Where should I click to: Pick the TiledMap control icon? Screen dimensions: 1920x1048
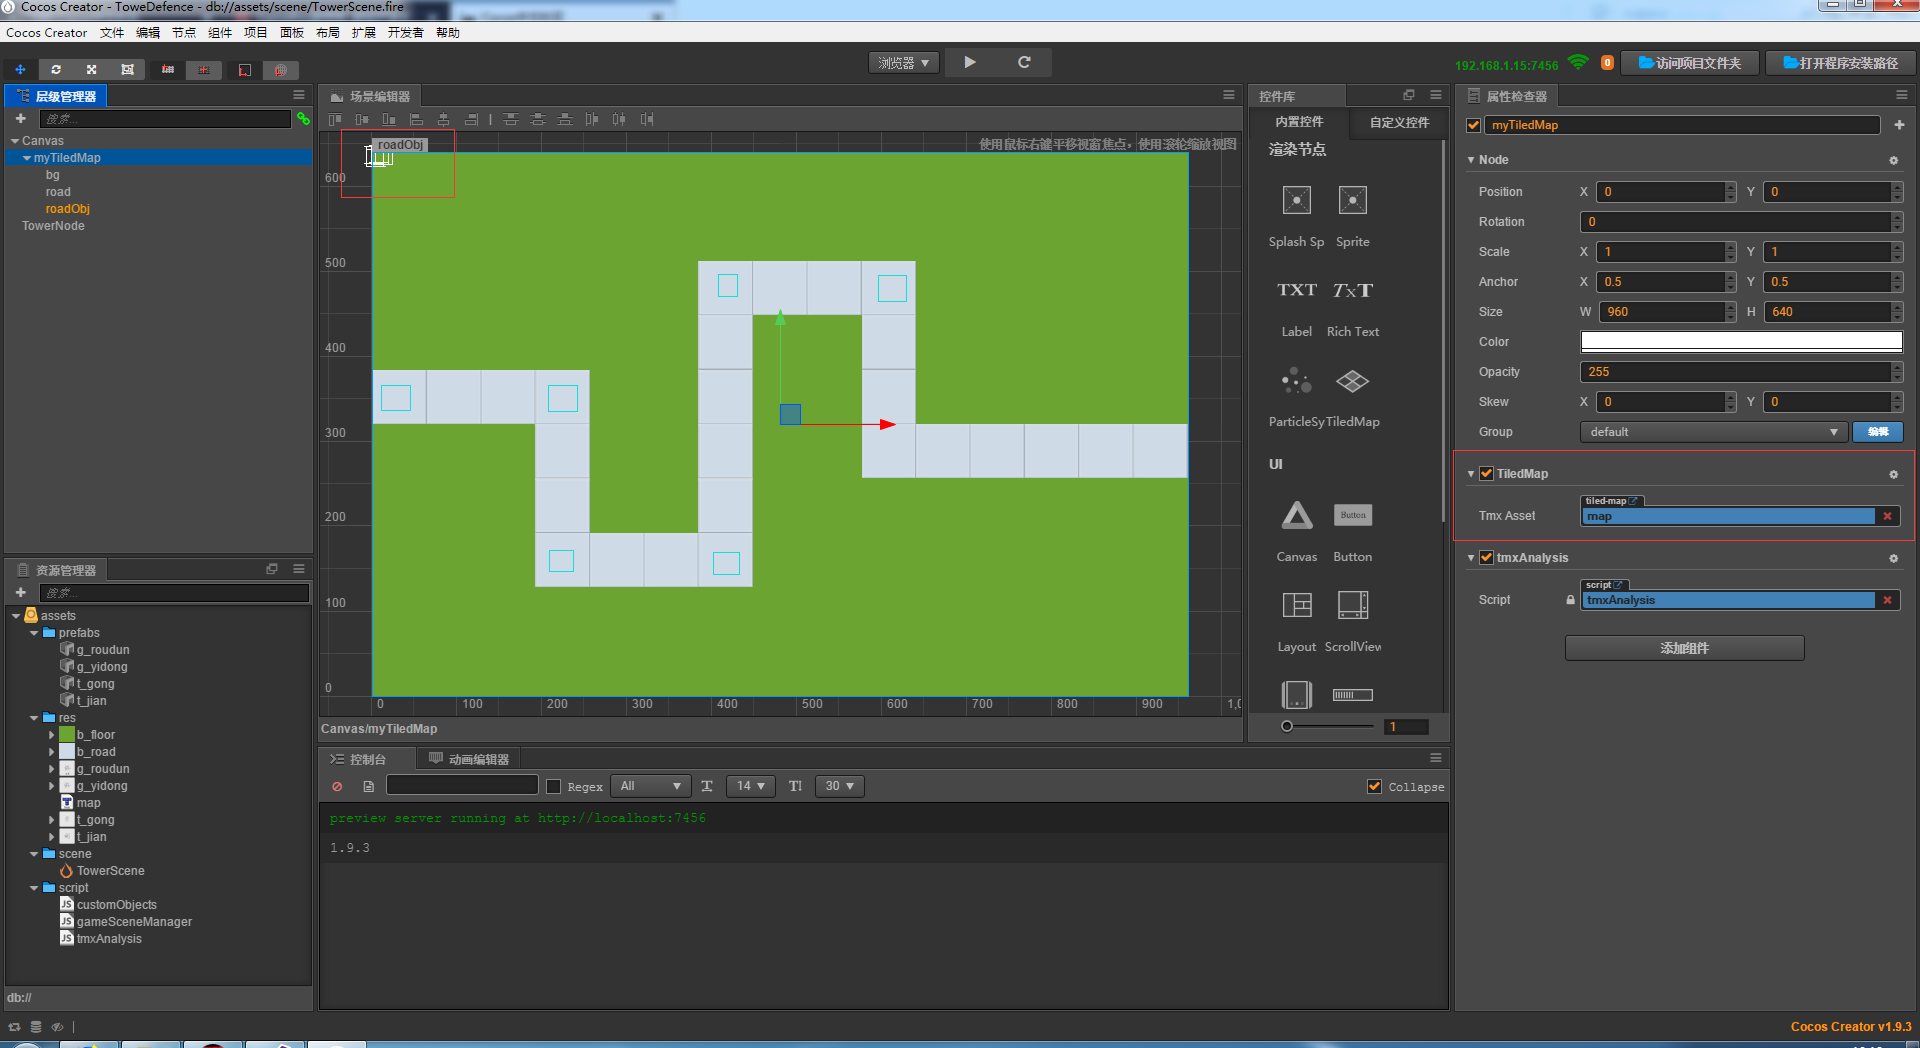pos(1353,381)
